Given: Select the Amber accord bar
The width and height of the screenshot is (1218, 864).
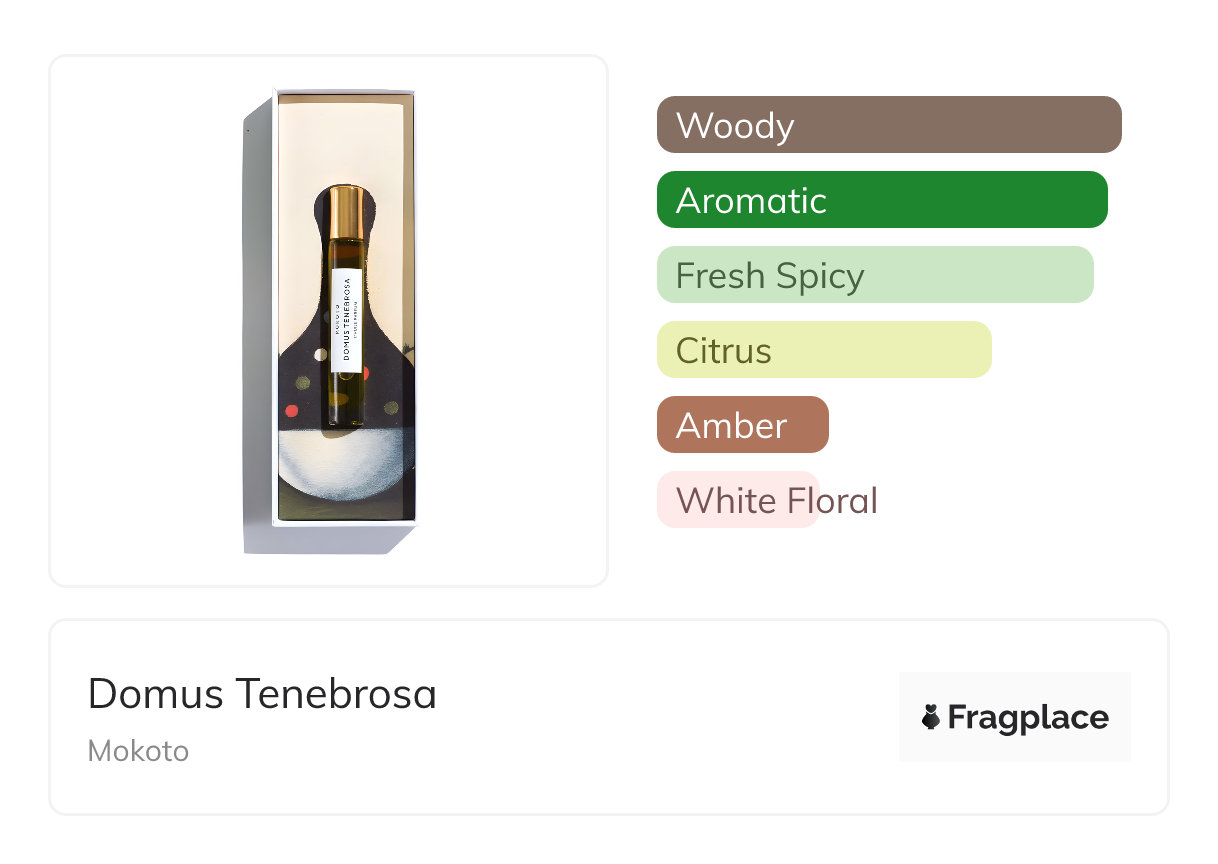Looking at the screenshot, I should (x=742, y=425).
